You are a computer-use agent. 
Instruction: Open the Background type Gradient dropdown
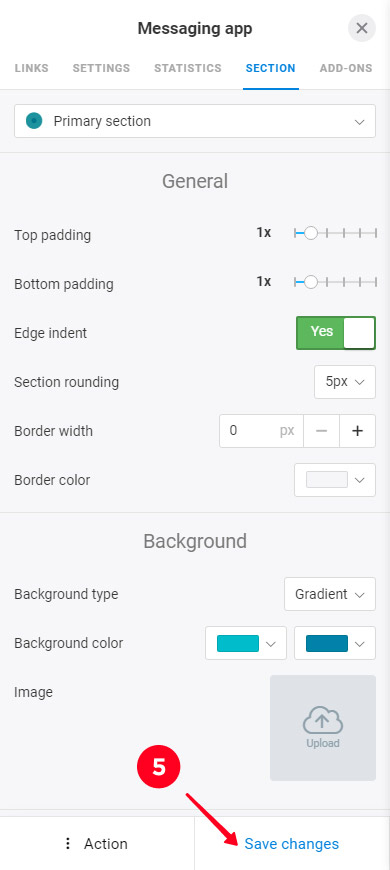point(330,594)
